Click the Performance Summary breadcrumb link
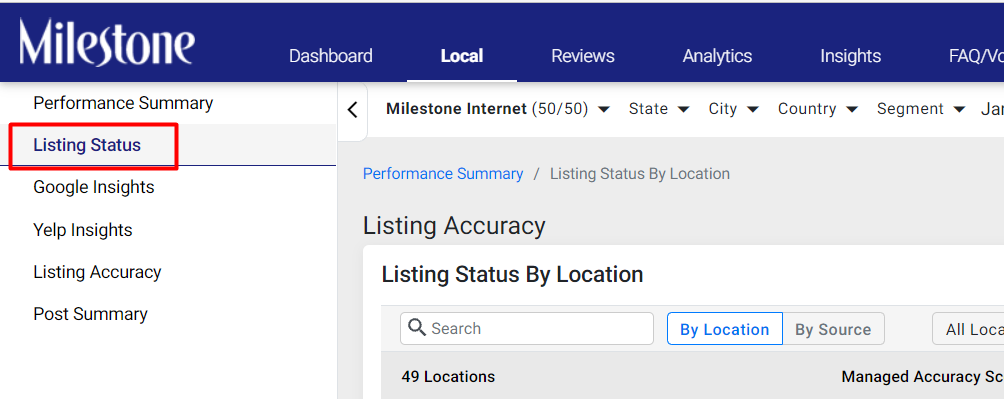 (x=443, y=174)
